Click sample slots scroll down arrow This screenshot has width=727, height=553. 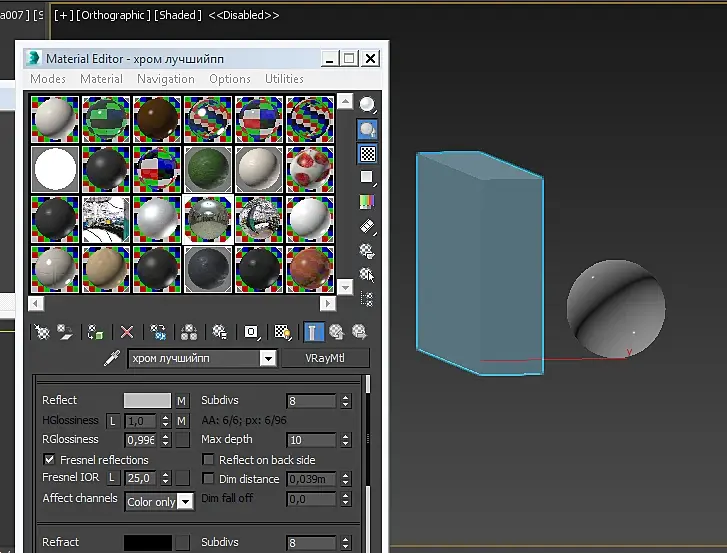click(345, 287)
